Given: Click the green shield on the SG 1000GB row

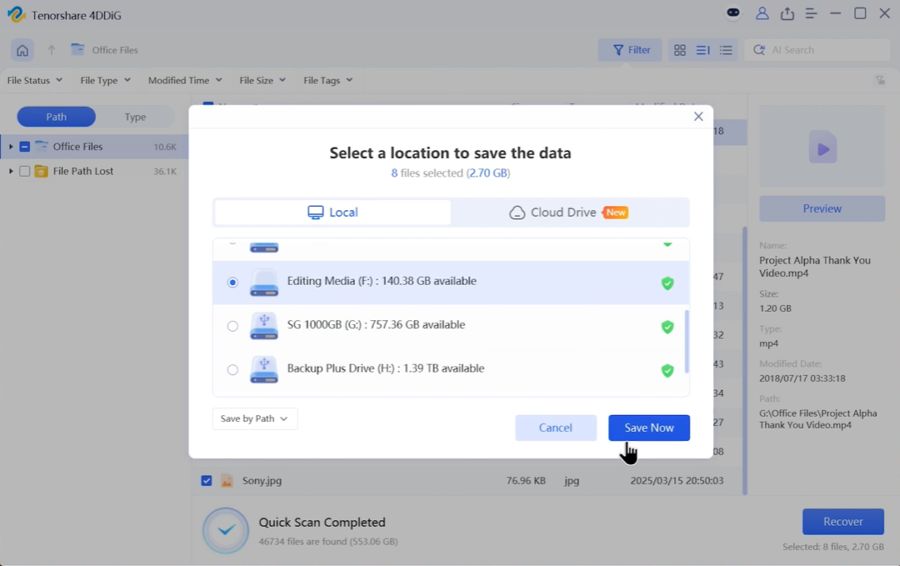Looking at the screenshot, I should pyautogui.click(x=667, y=327).
